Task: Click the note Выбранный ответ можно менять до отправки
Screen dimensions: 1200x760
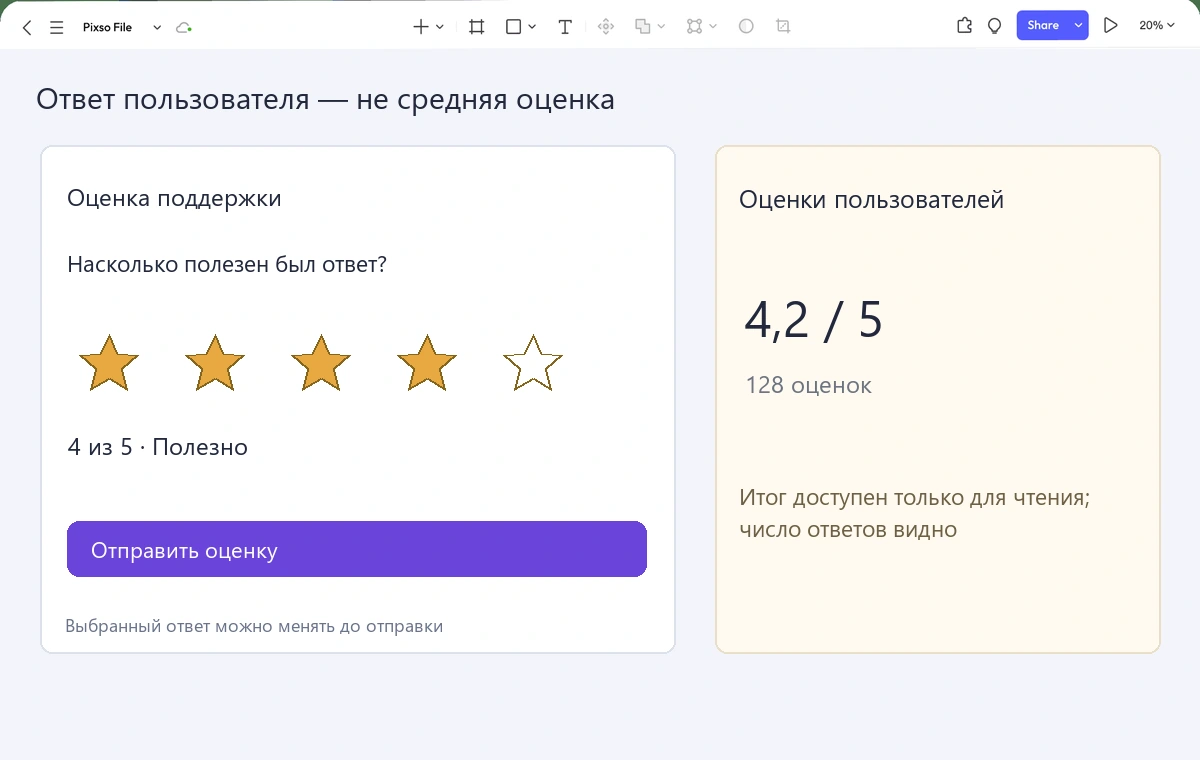Action: point(254,626)
